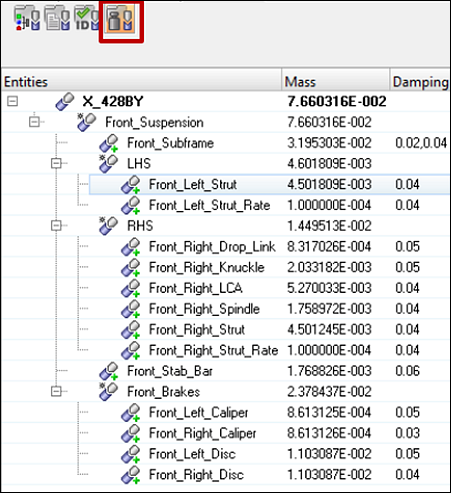This screenshot has height=493, width=451.
Task: Collapse the Front_Suspension tree node
Action: pyautogui.click(x=34, y=122)
